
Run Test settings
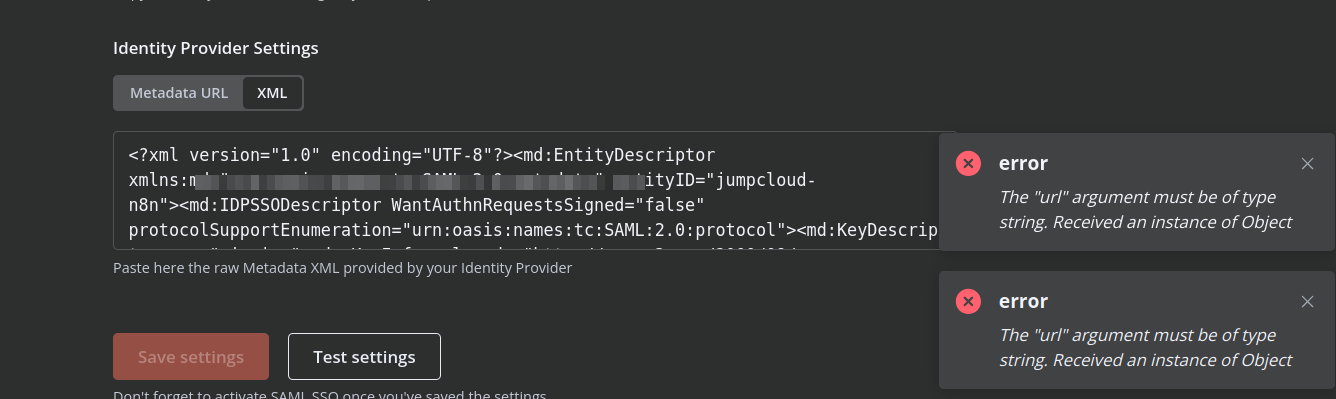pos(364,357)
